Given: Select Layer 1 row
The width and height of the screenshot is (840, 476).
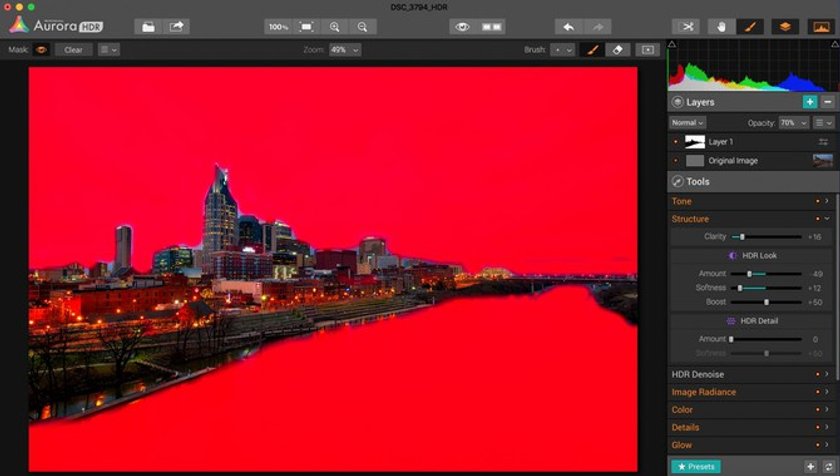Looking at the screenshot, I should tap(753, 142).
